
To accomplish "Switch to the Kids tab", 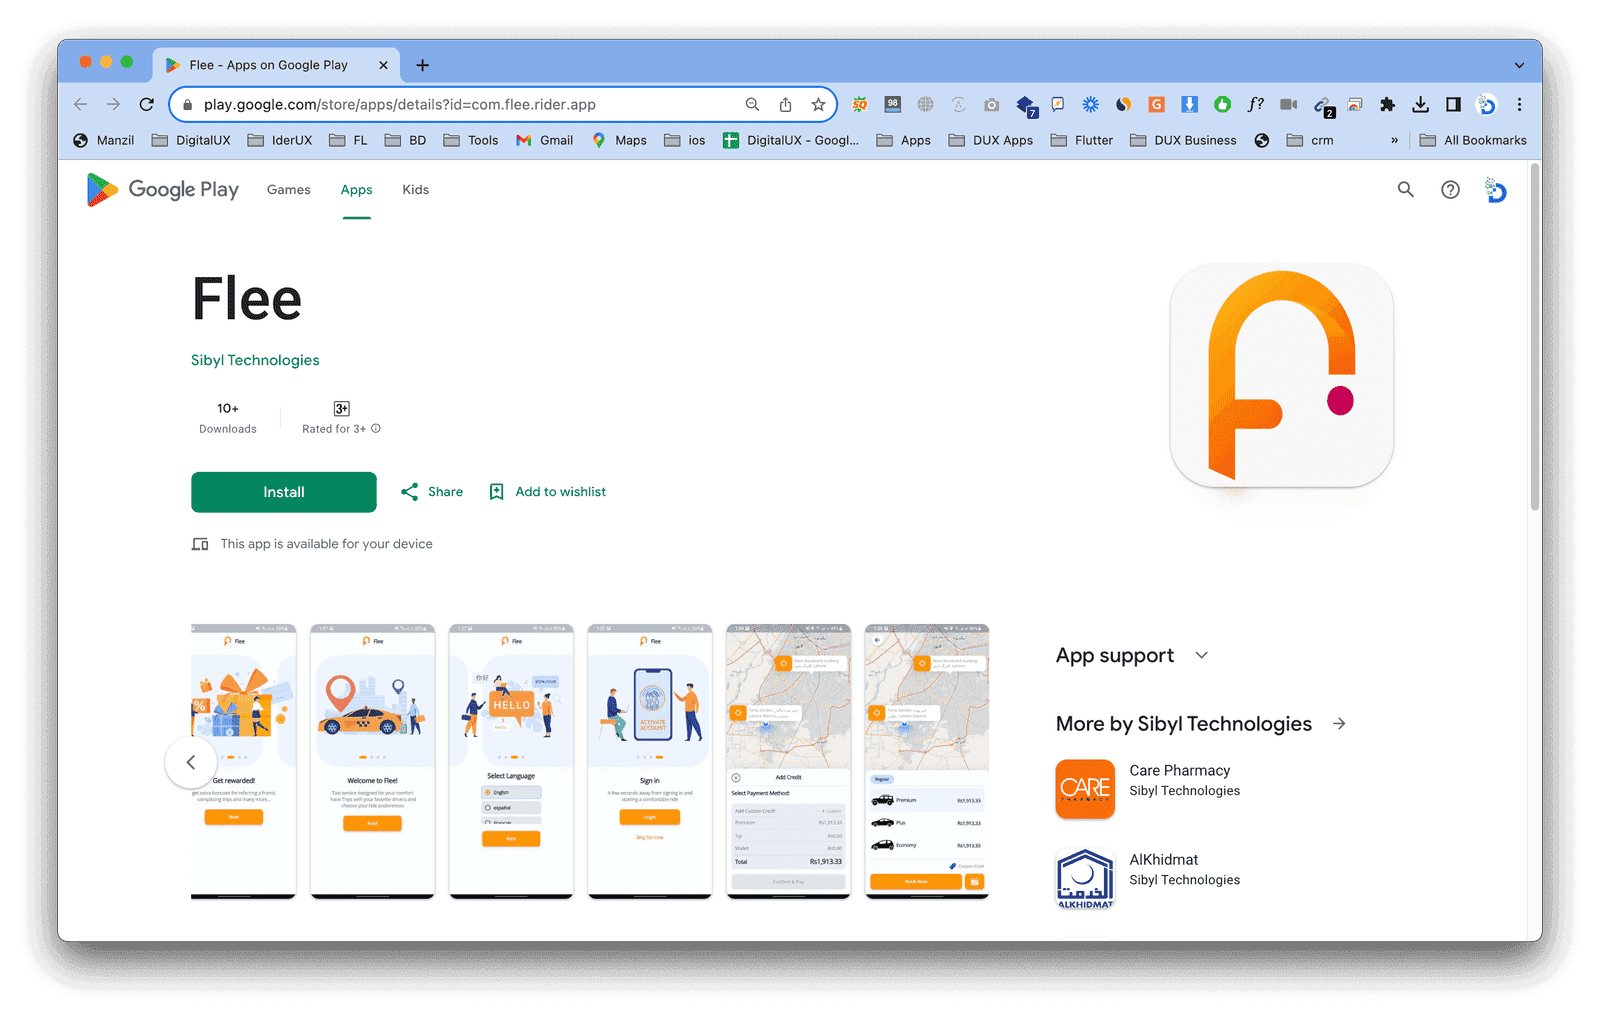I will point(415,189).
